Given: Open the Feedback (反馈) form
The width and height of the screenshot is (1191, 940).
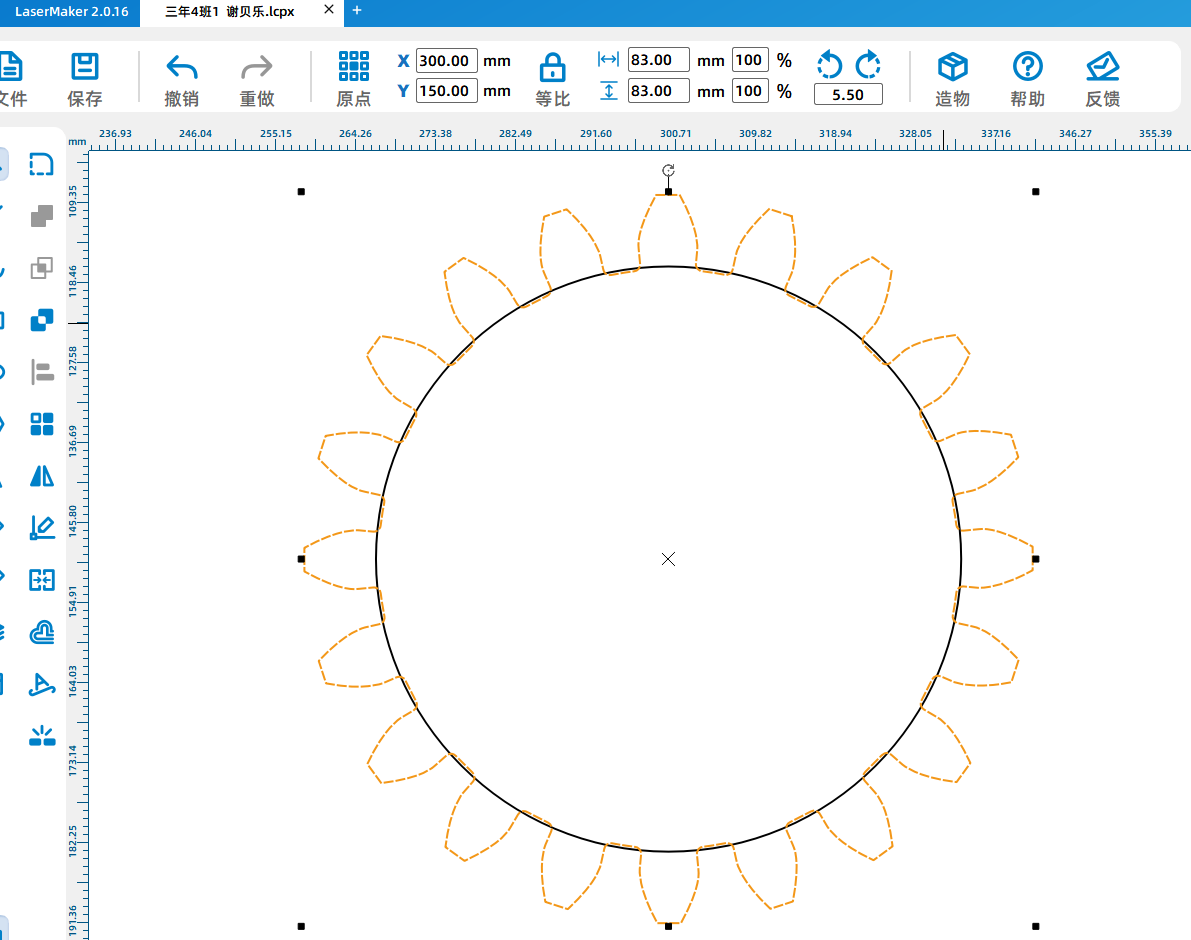Looking at the screenshot, I should point(1102,79).
